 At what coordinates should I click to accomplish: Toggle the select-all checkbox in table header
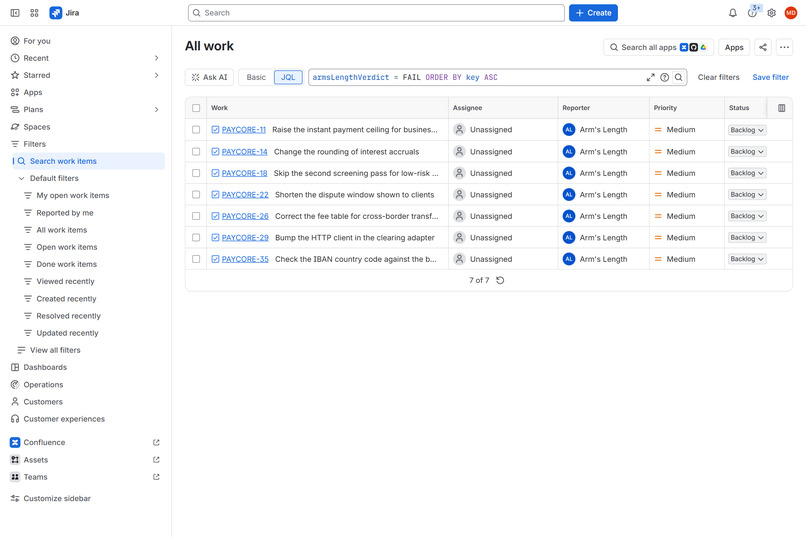(196, 108)
